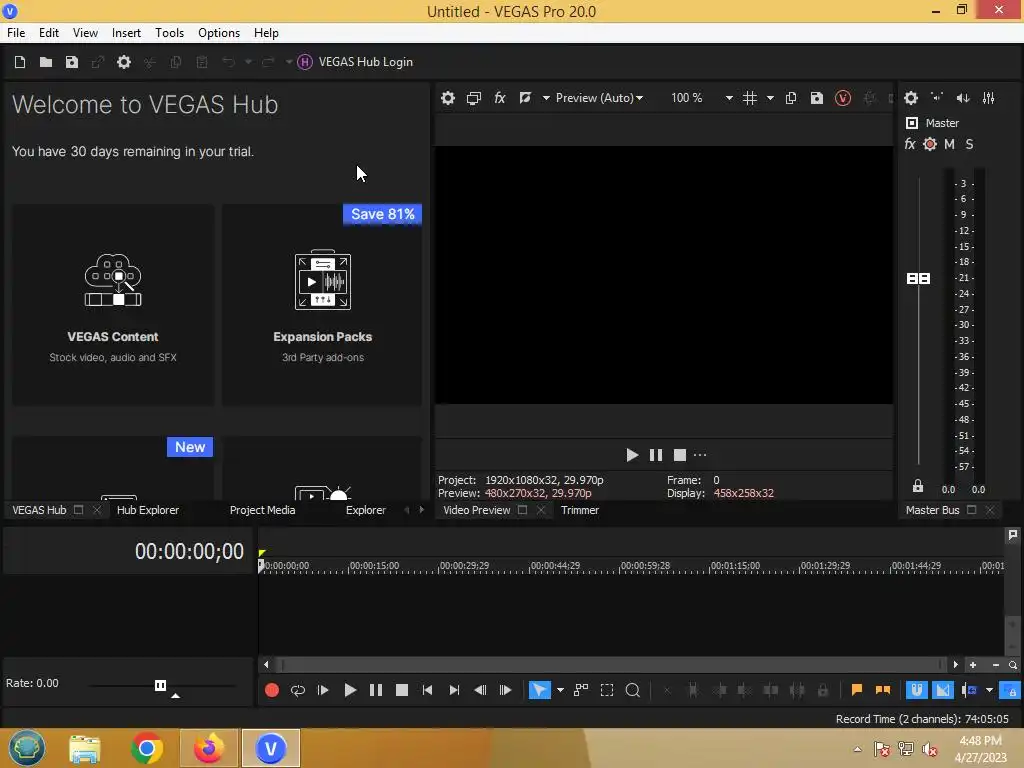Screen dimensions: 1024x768
Task: Click the downmix output icon in Master Bus
Action: click(937, 98)
